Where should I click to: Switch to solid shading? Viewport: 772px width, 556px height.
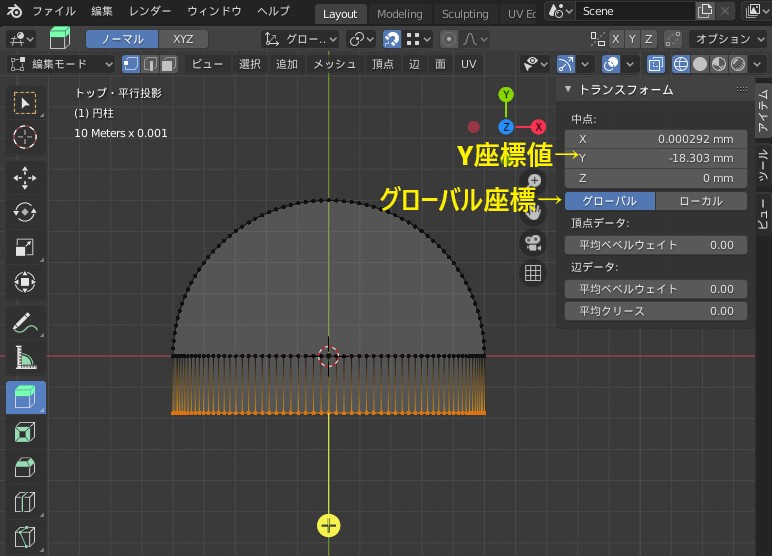[700, 64]
